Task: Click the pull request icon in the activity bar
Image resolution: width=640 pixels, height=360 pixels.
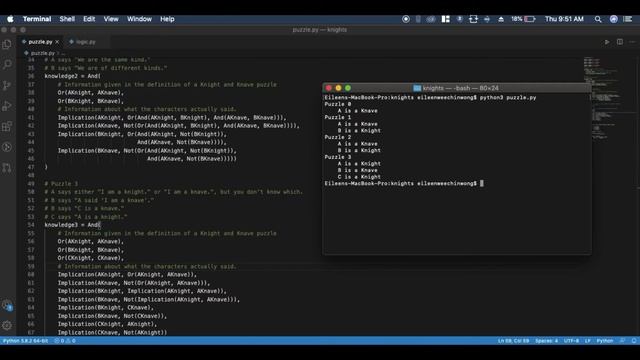Action: (7, 168)
